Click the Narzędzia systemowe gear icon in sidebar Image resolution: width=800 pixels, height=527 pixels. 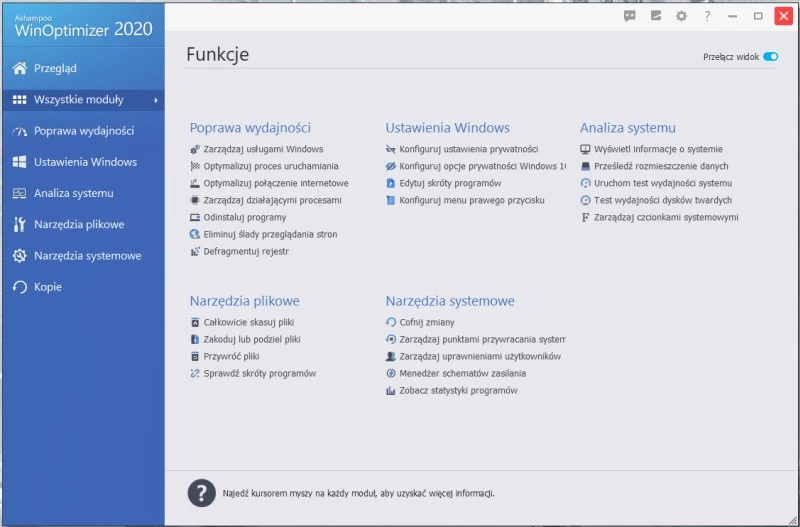19,256
